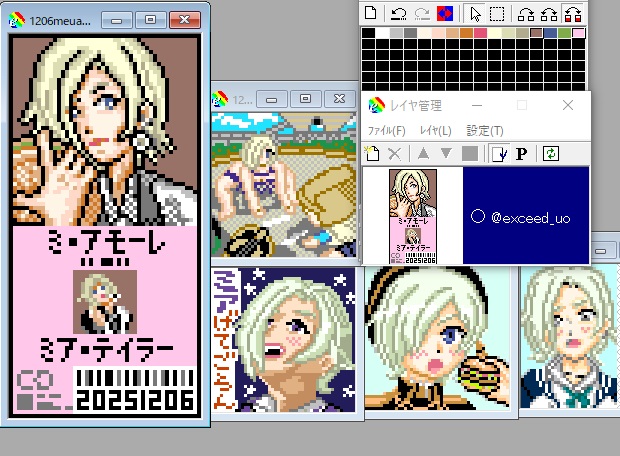Screen dimensions: 620x456
Task: Click the gray square icon in layer toolbar
Action: click(470, 153)
